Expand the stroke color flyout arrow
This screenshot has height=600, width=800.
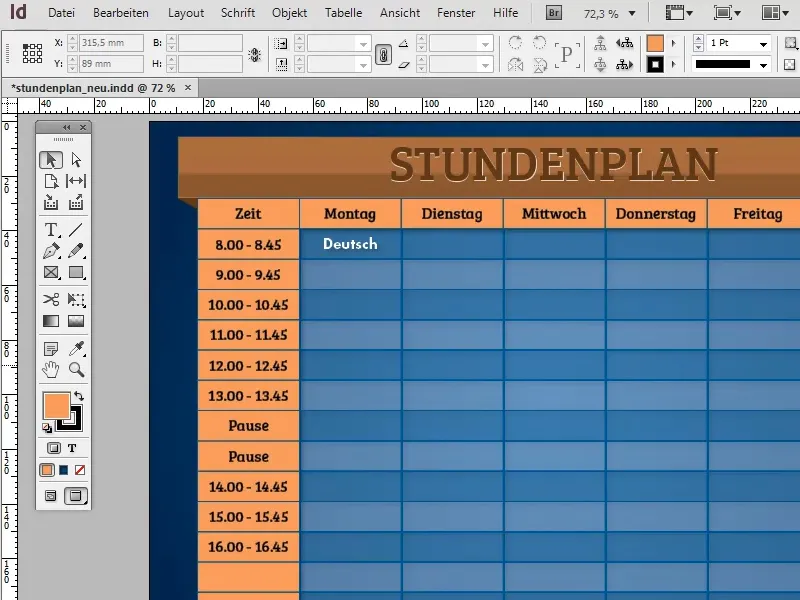673,65
